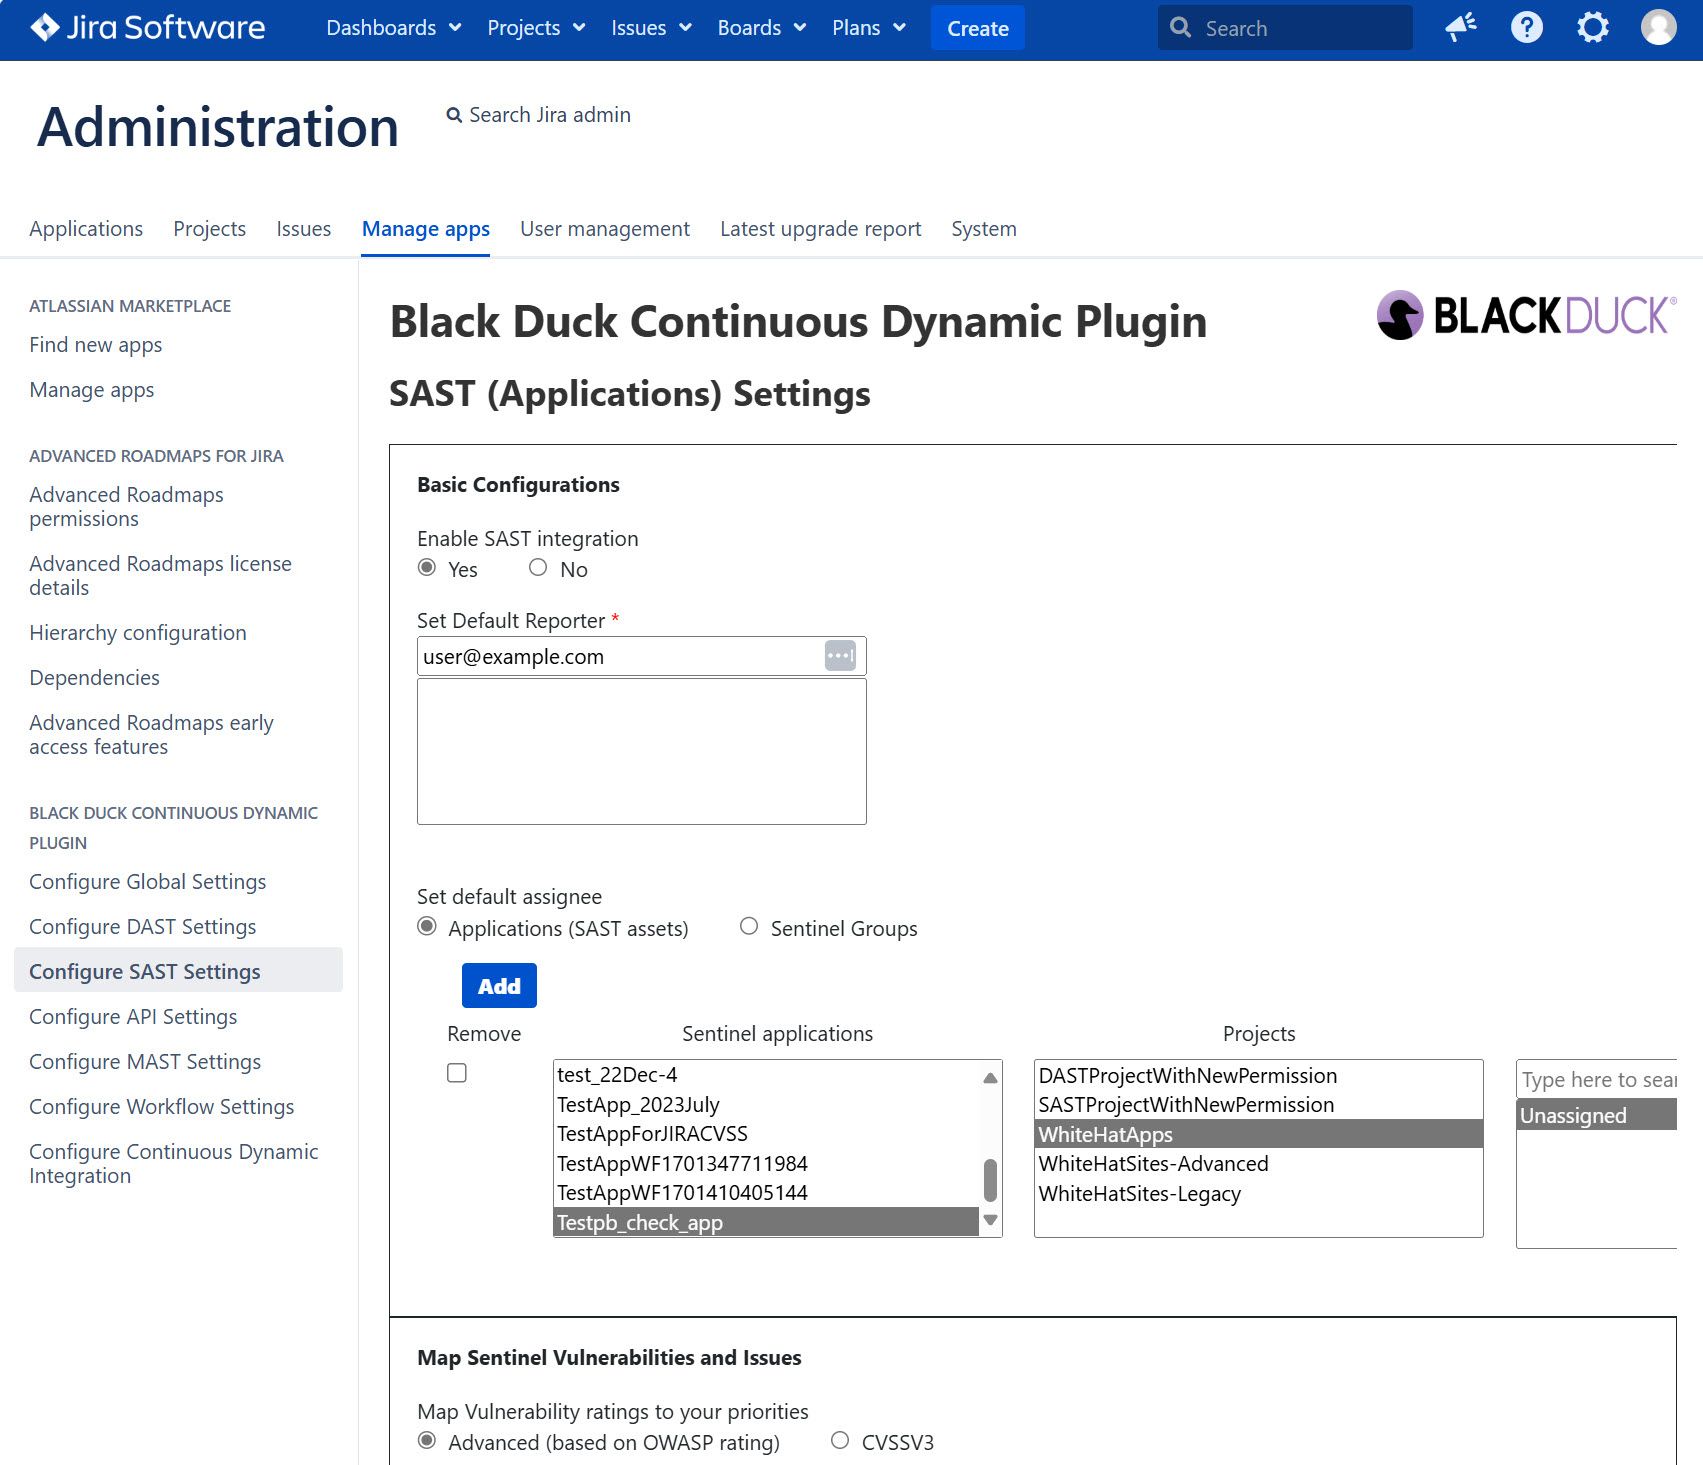
Task: Switch to the Projects admin tab
Action: (209, 229)
